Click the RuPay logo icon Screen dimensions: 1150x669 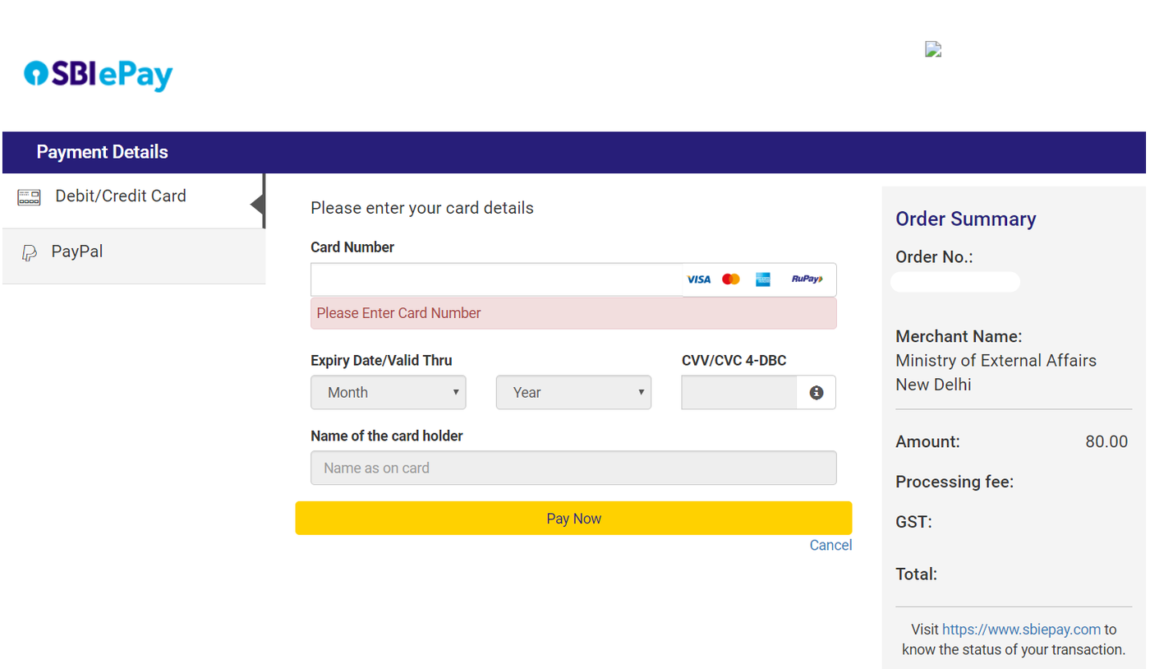point(807,279)
